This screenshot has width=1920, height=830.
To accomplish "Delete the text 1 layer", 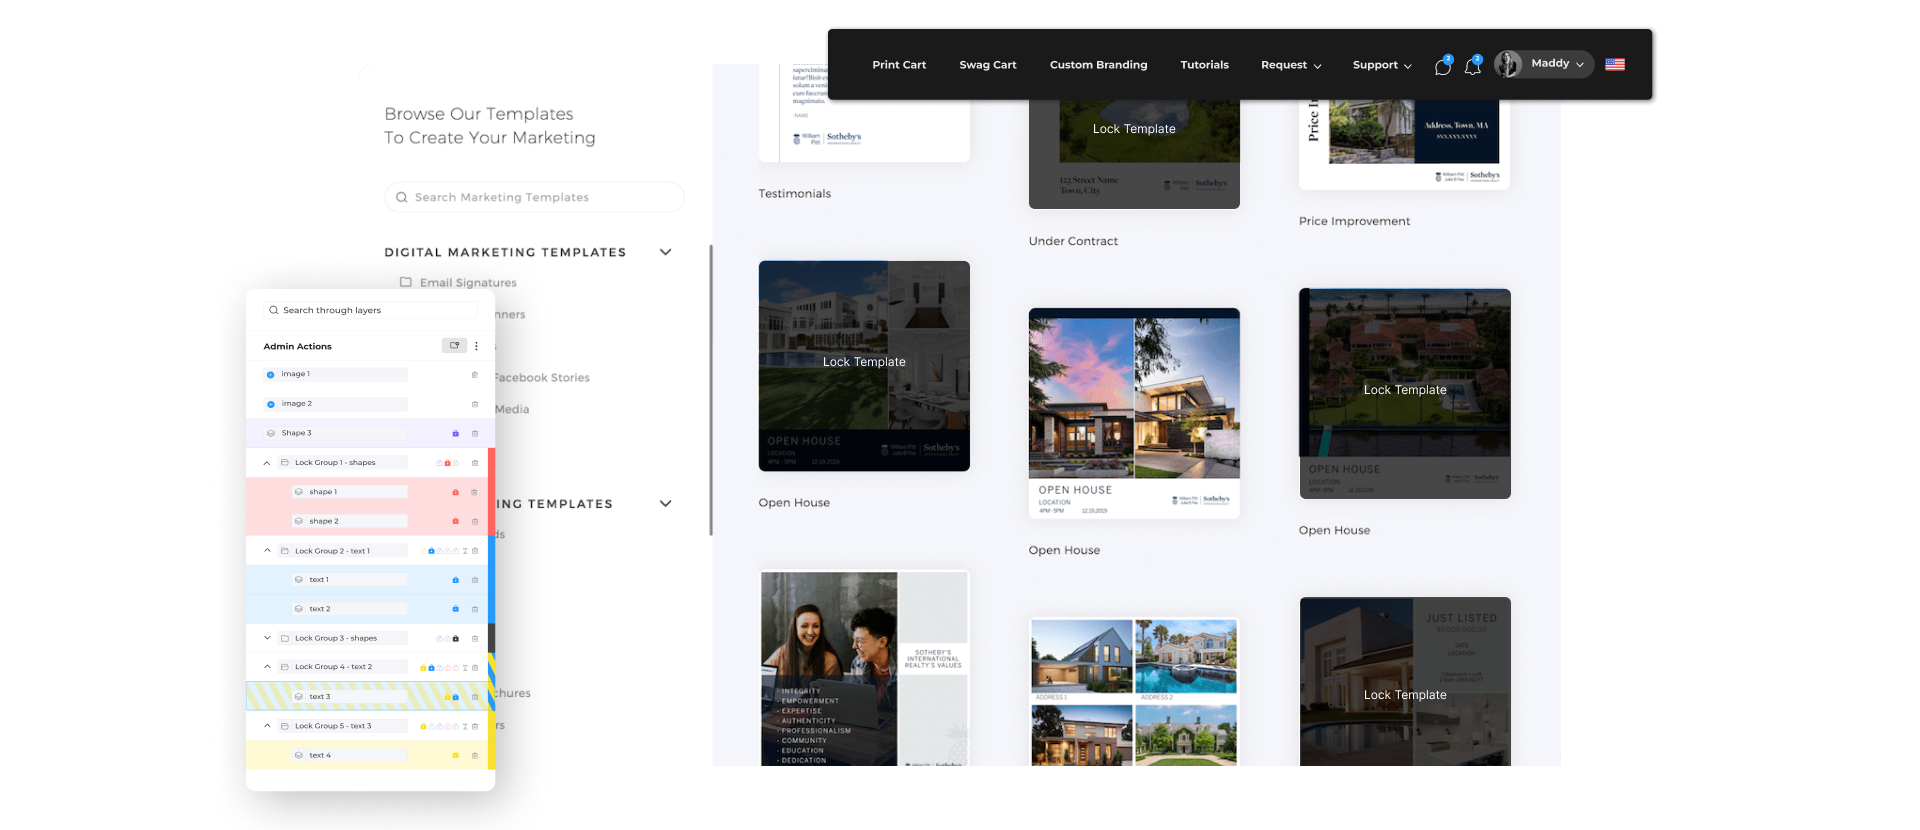I will pos(475,580).
